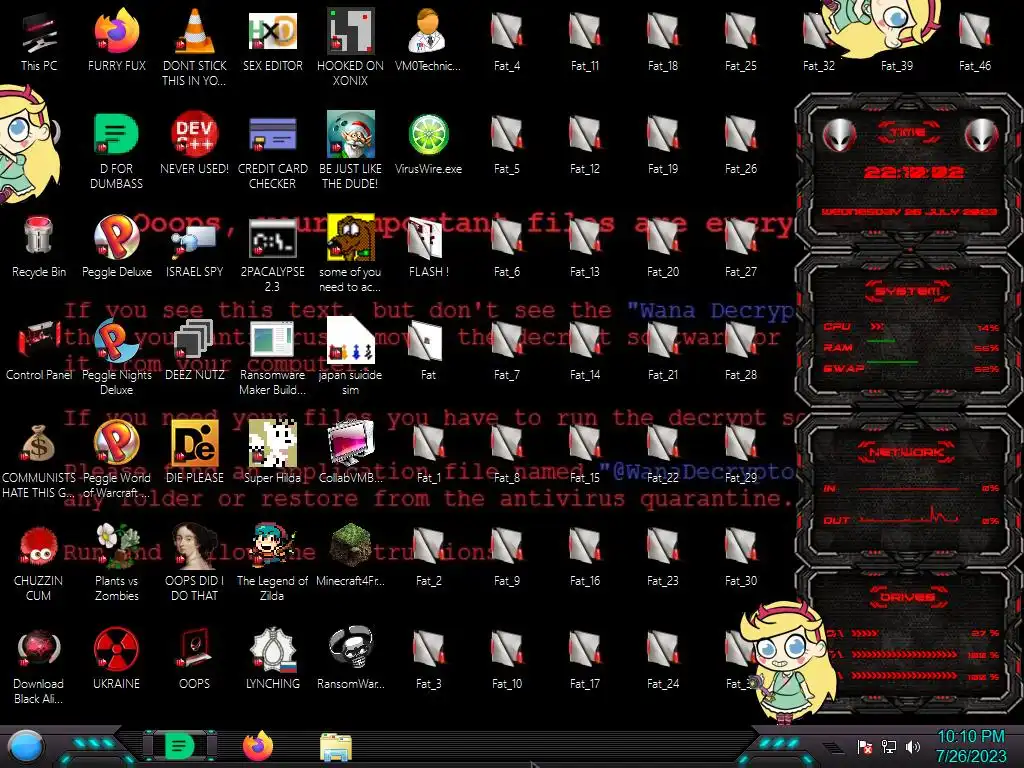The image size is (1024, 768).
Task: Open the volume speaker tray icon
Action: [x=913, y=746]
